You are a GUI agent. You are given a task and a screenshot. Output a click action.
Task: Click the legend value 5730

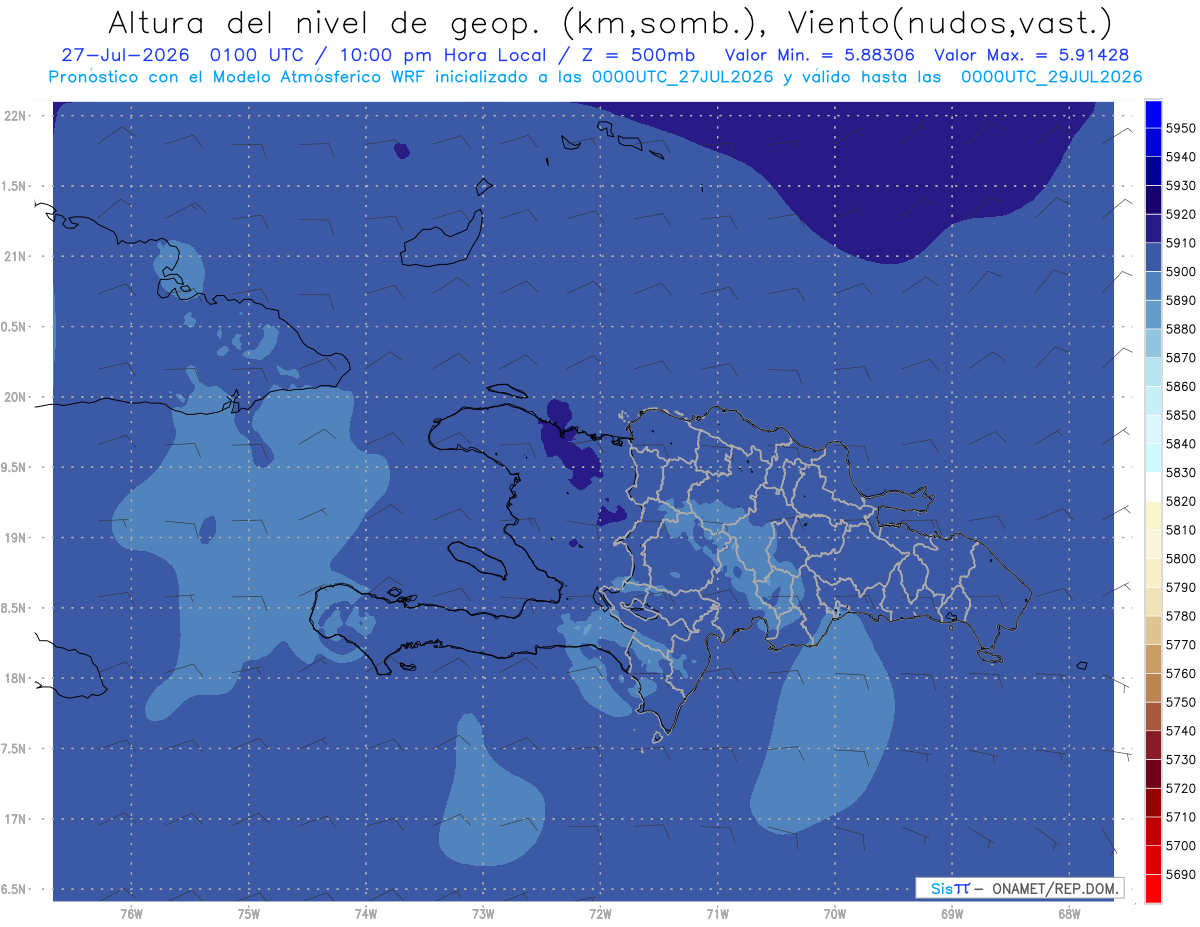pyautogui.click(x=1180, y=760)
